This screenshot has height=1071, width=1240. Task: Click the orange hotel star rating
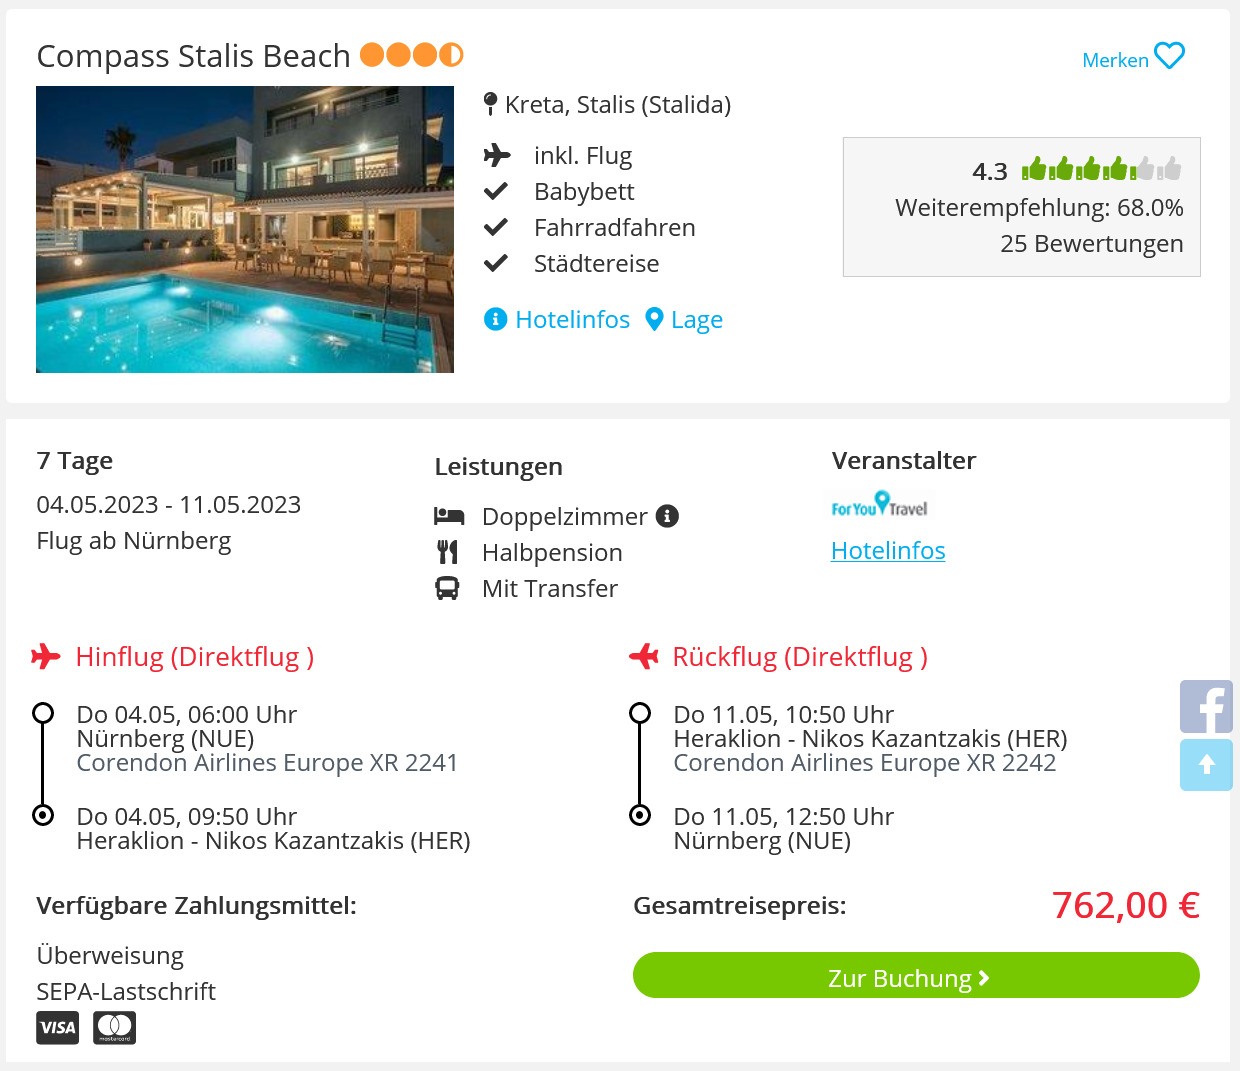click(x=412, y=54)
